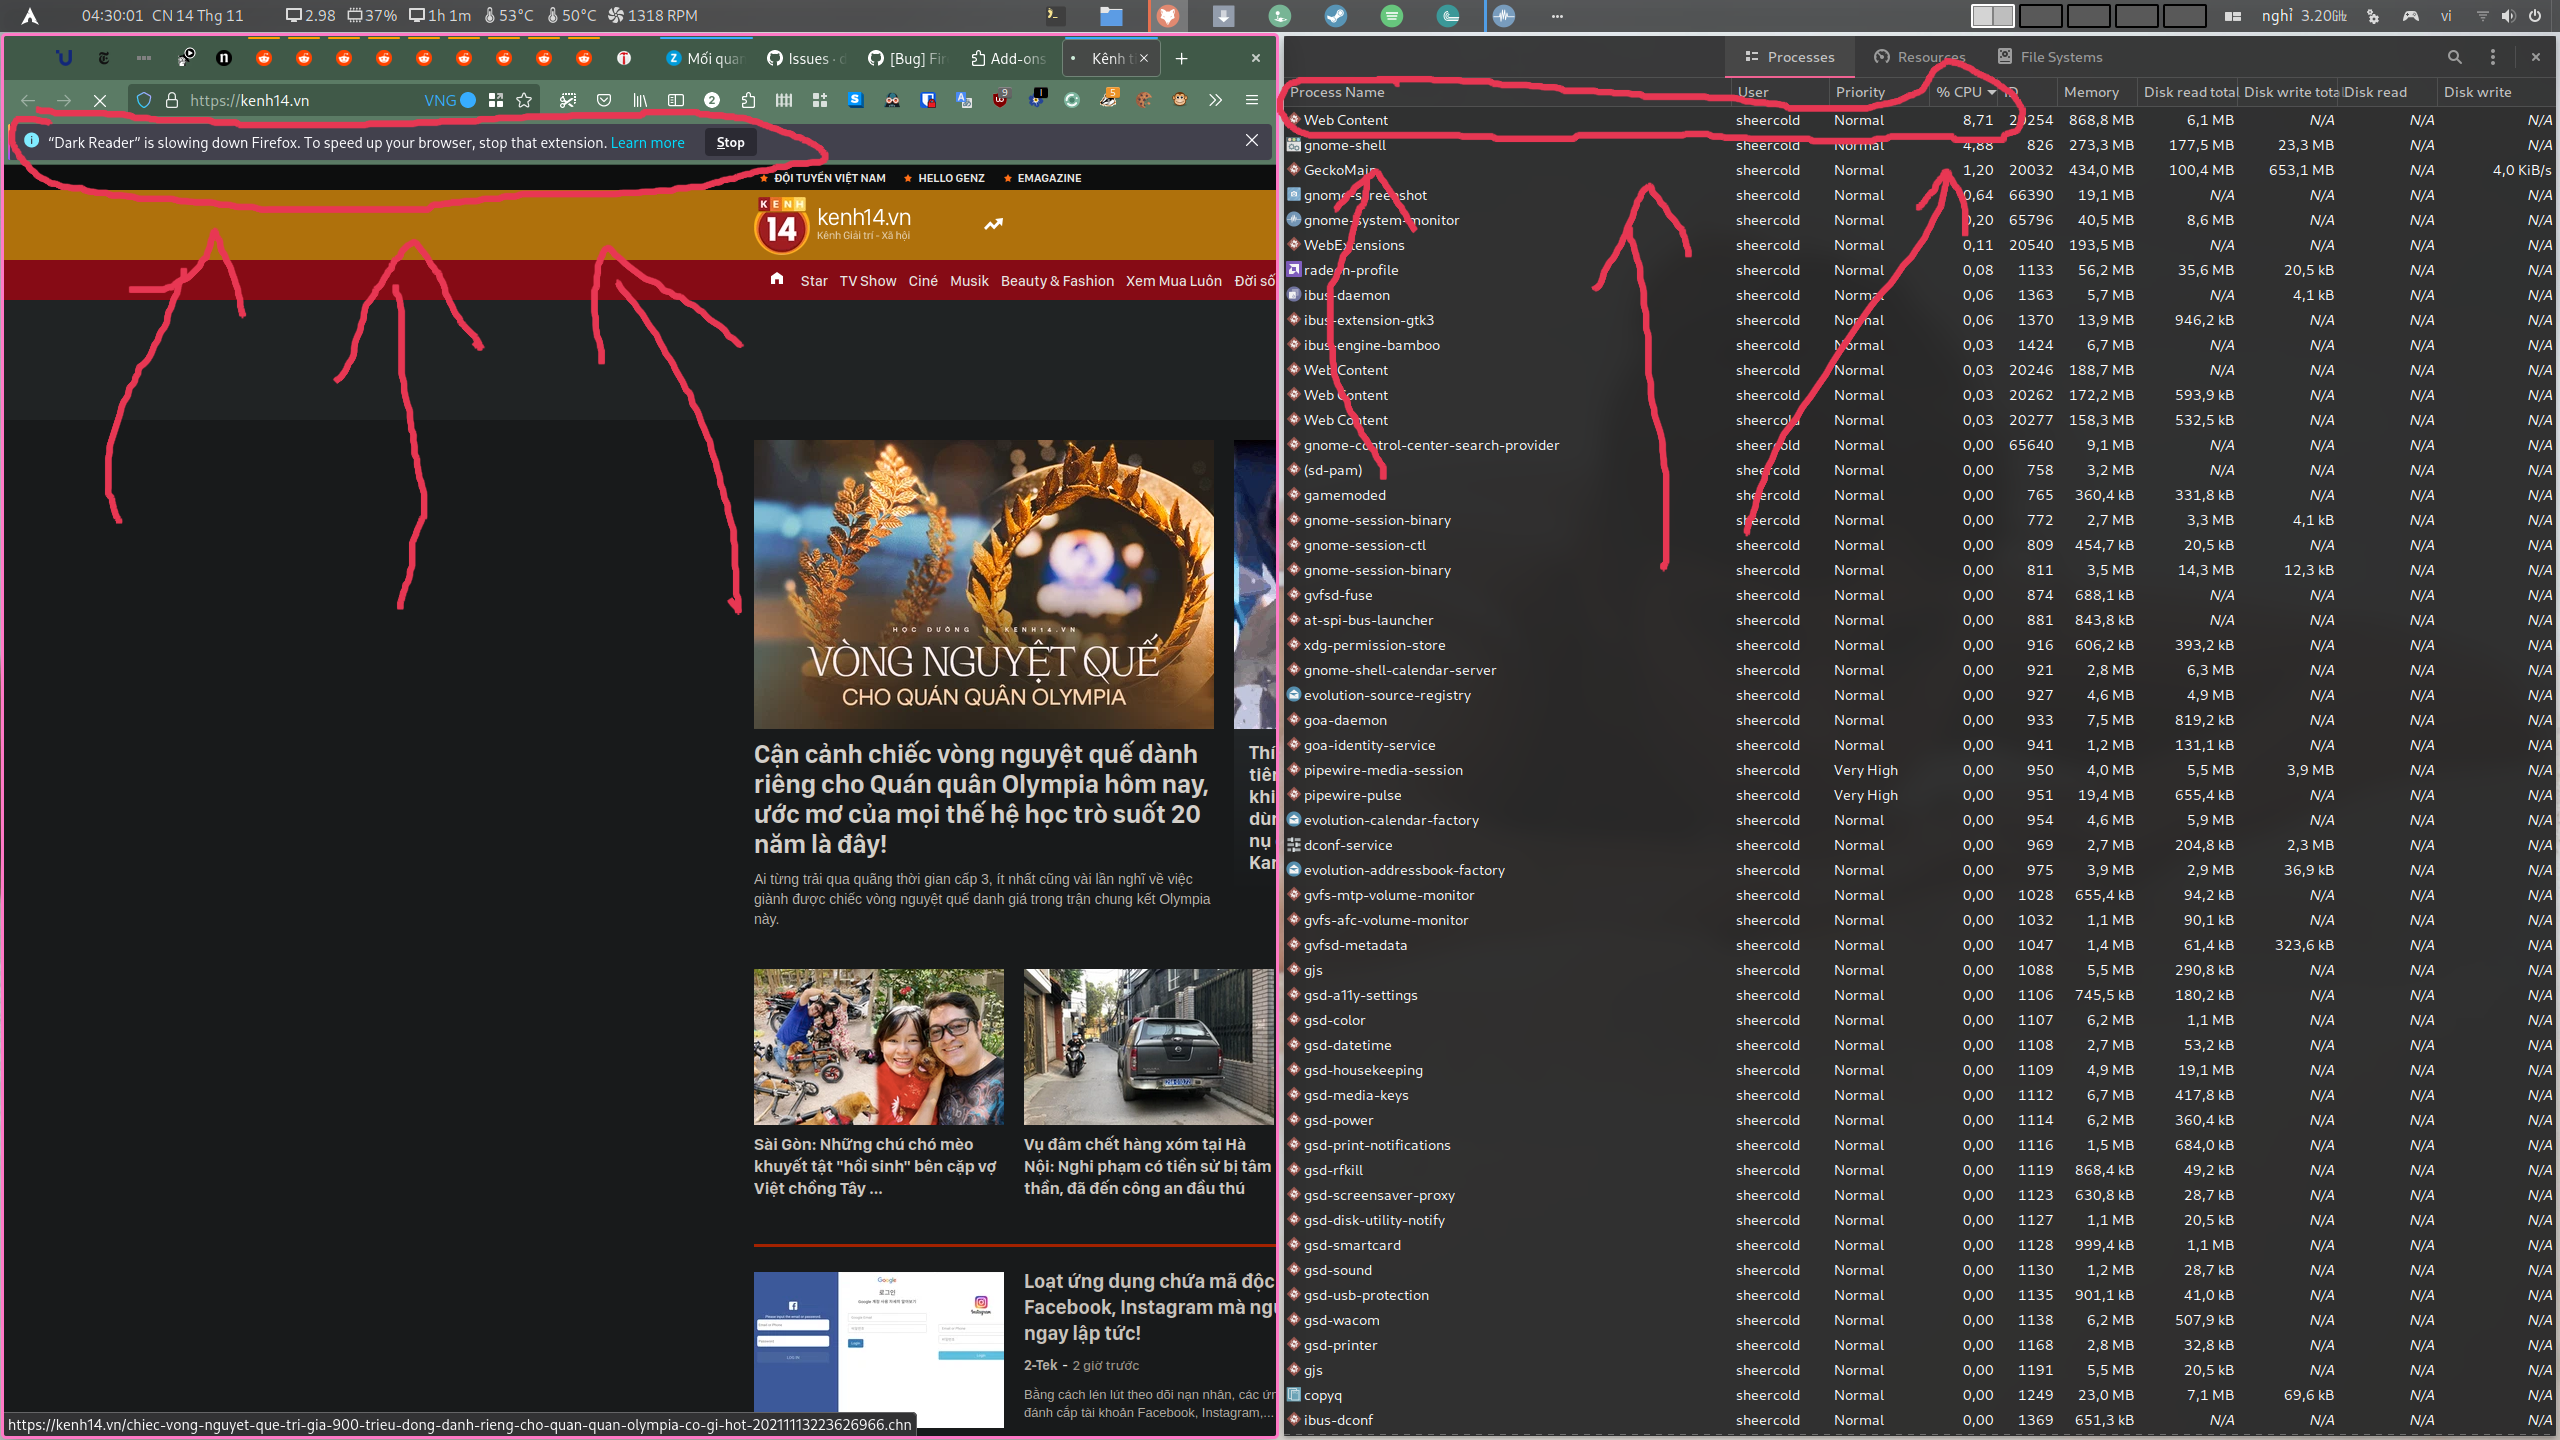Open the Issues GitHub browser tab
This screenshot has height=1440, width=2560.
806,59
